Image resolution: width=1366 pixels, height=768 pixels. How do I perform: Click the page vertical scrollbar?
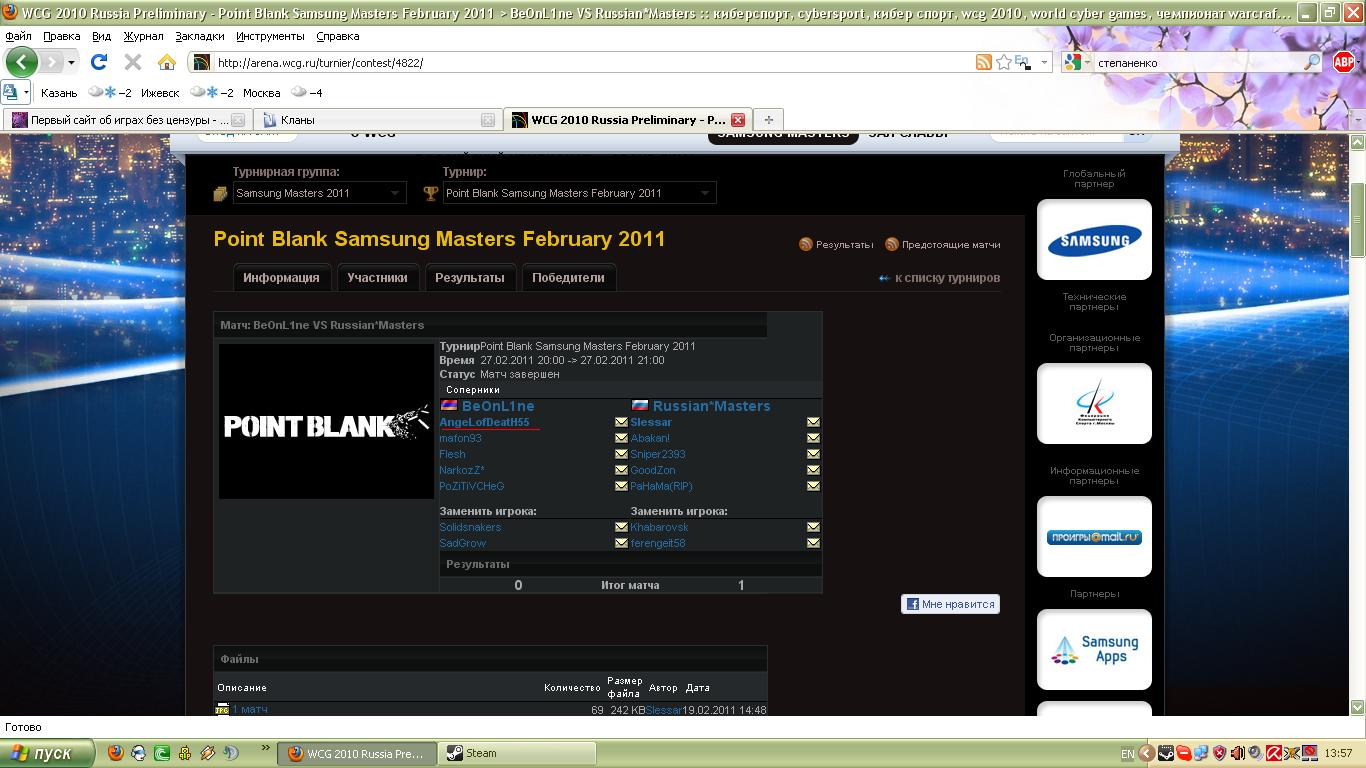tap(1358, 400)
